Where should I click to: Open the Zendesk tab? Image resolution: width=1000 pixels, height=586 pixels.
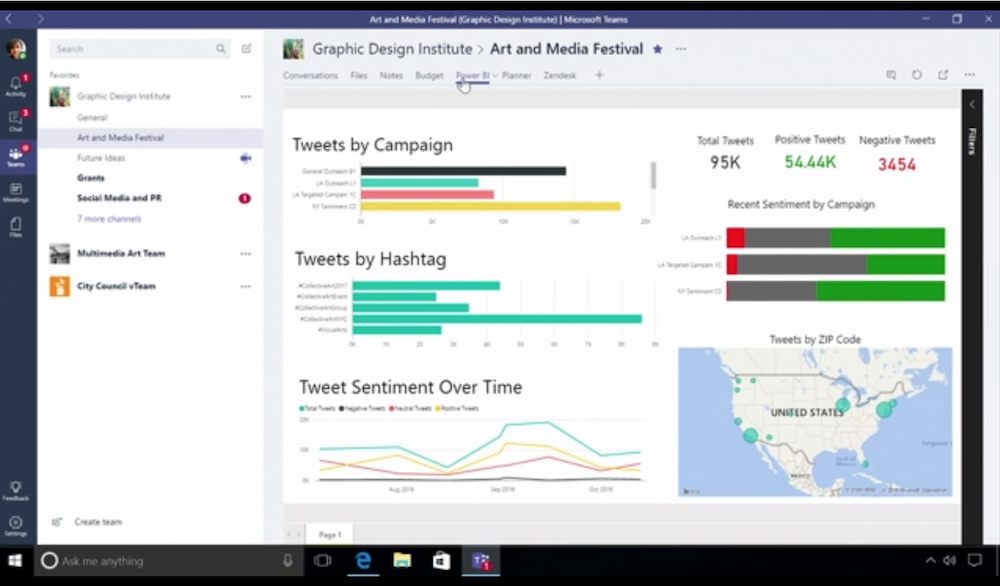coord(560,75)
